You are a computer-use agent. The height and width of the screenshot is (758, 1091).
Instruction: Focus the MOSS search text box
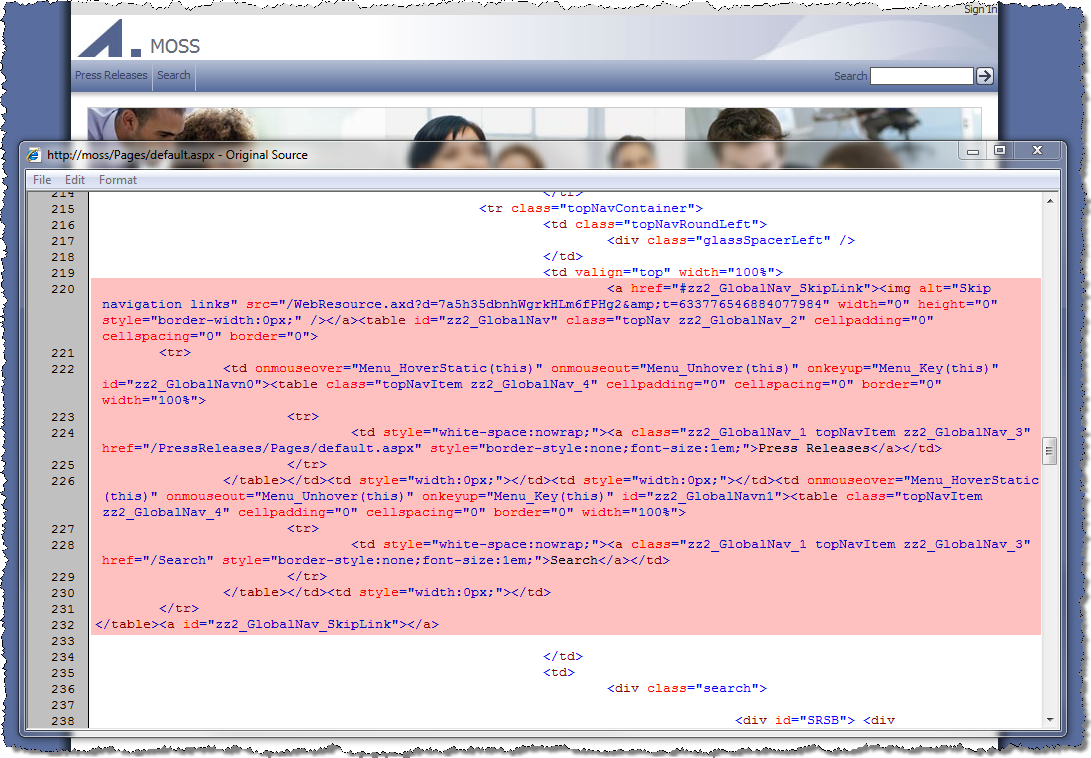click(x=921, y=76)
